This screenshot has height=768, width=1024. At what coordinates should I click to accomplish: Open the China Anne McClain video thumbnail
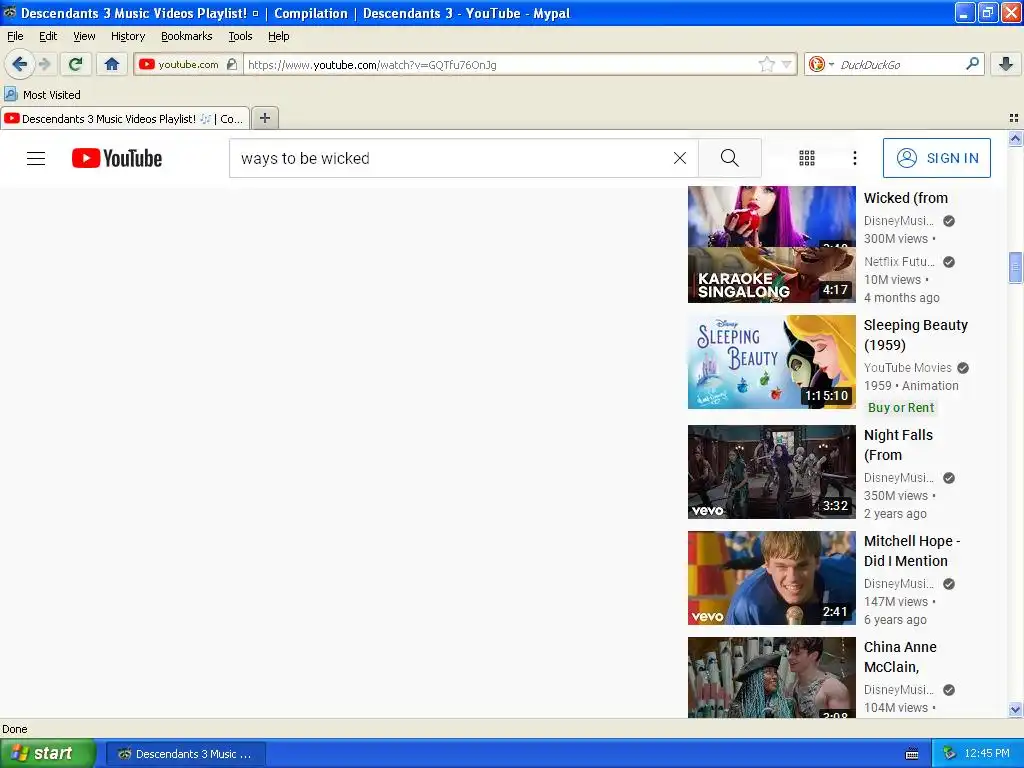[771, 678]
